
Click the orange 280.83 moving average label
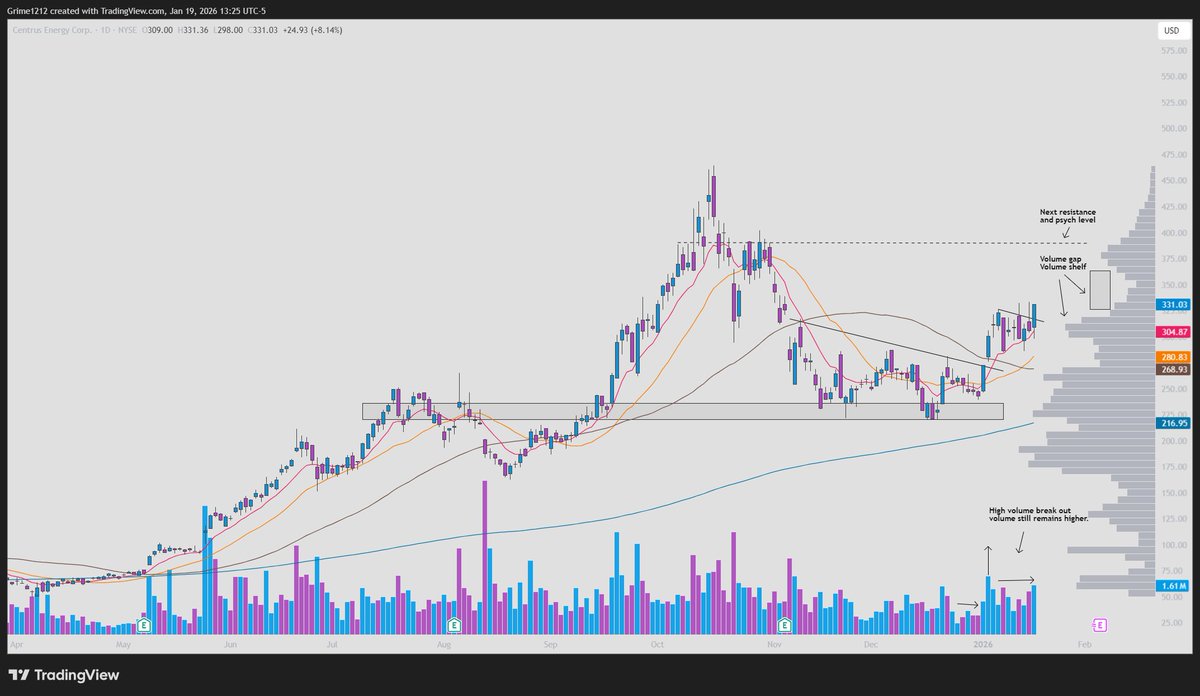coord(1172,357)
